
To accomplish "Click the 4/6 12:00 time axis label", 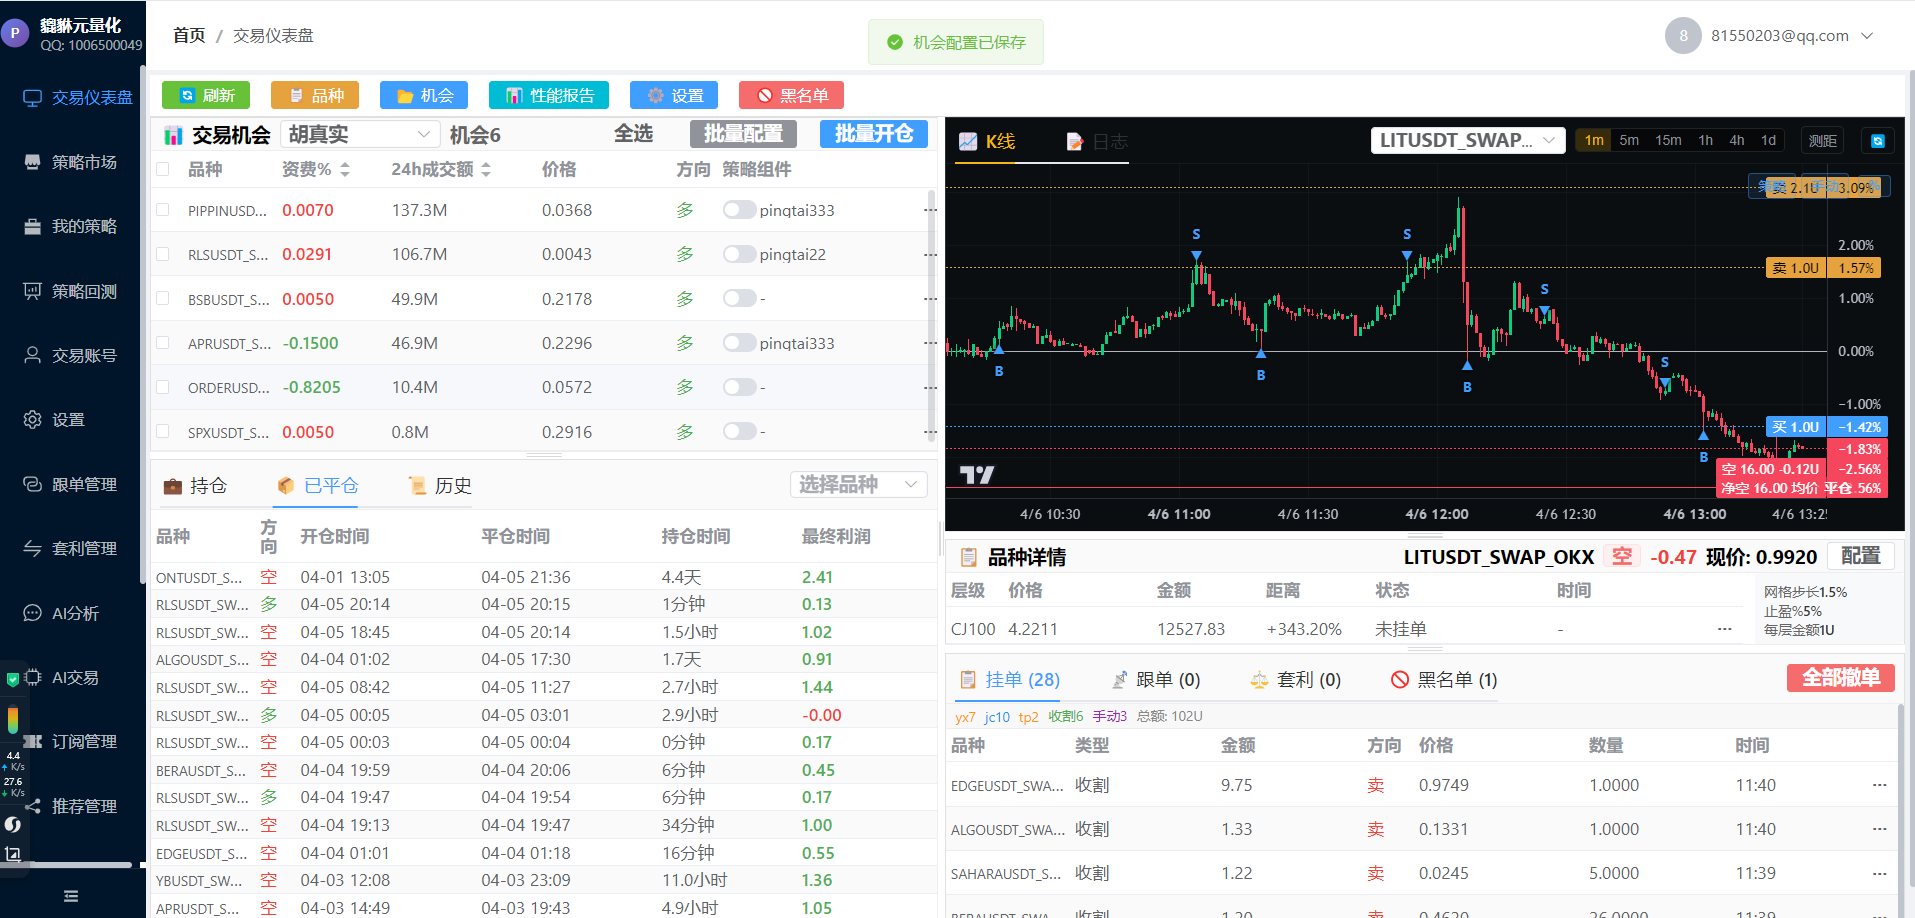I will 1437,514.
